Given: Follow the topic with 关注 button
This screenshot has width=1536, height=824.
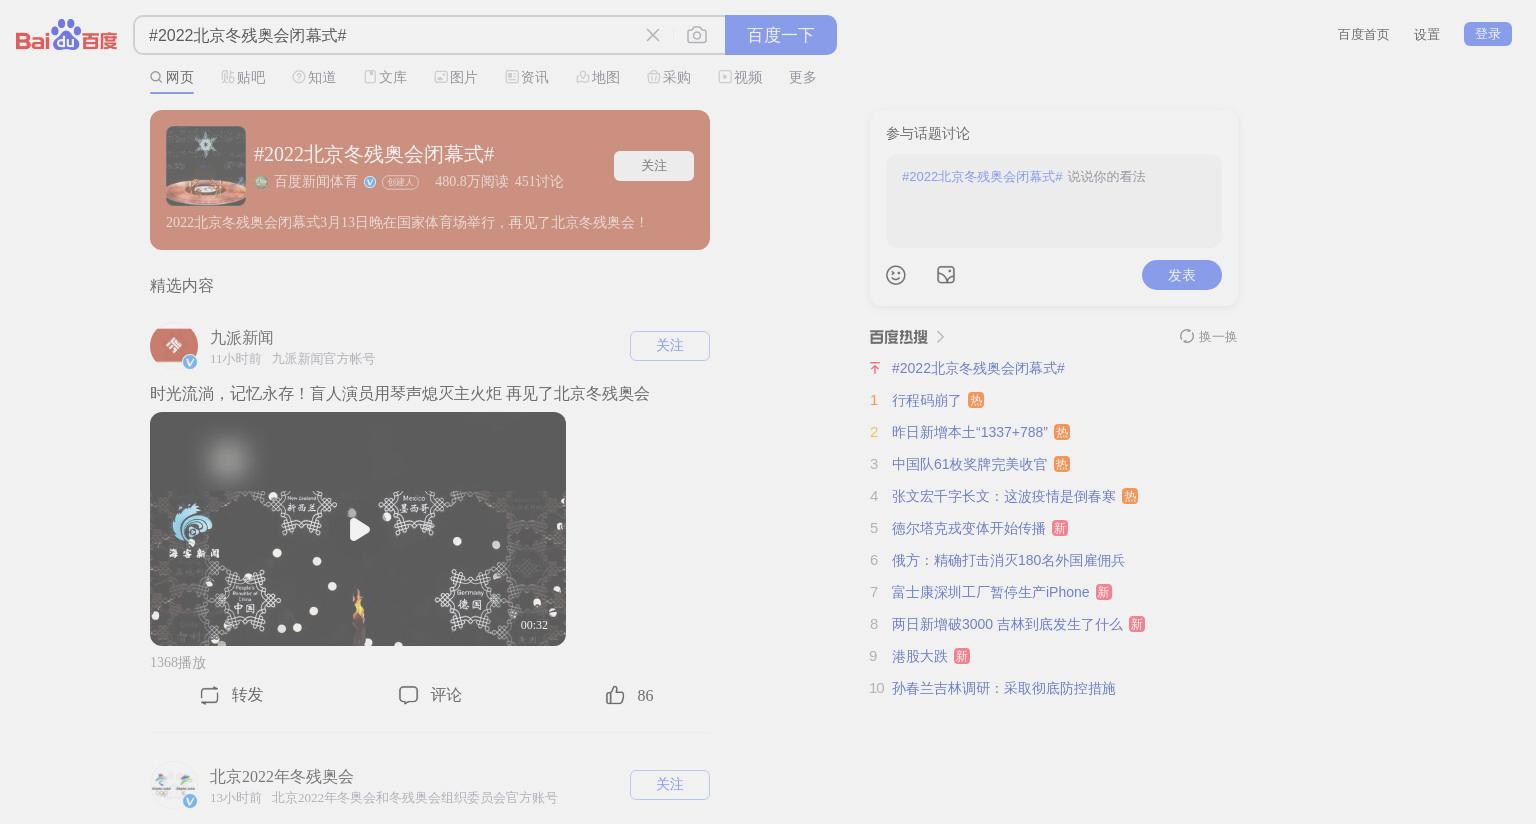Looking at the screenshot, I should 654,166.
